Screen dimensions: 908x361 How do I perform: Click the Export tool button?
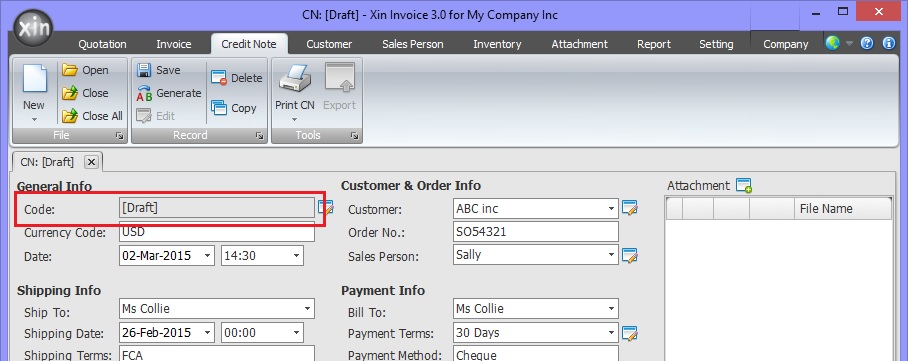(339, 87)
